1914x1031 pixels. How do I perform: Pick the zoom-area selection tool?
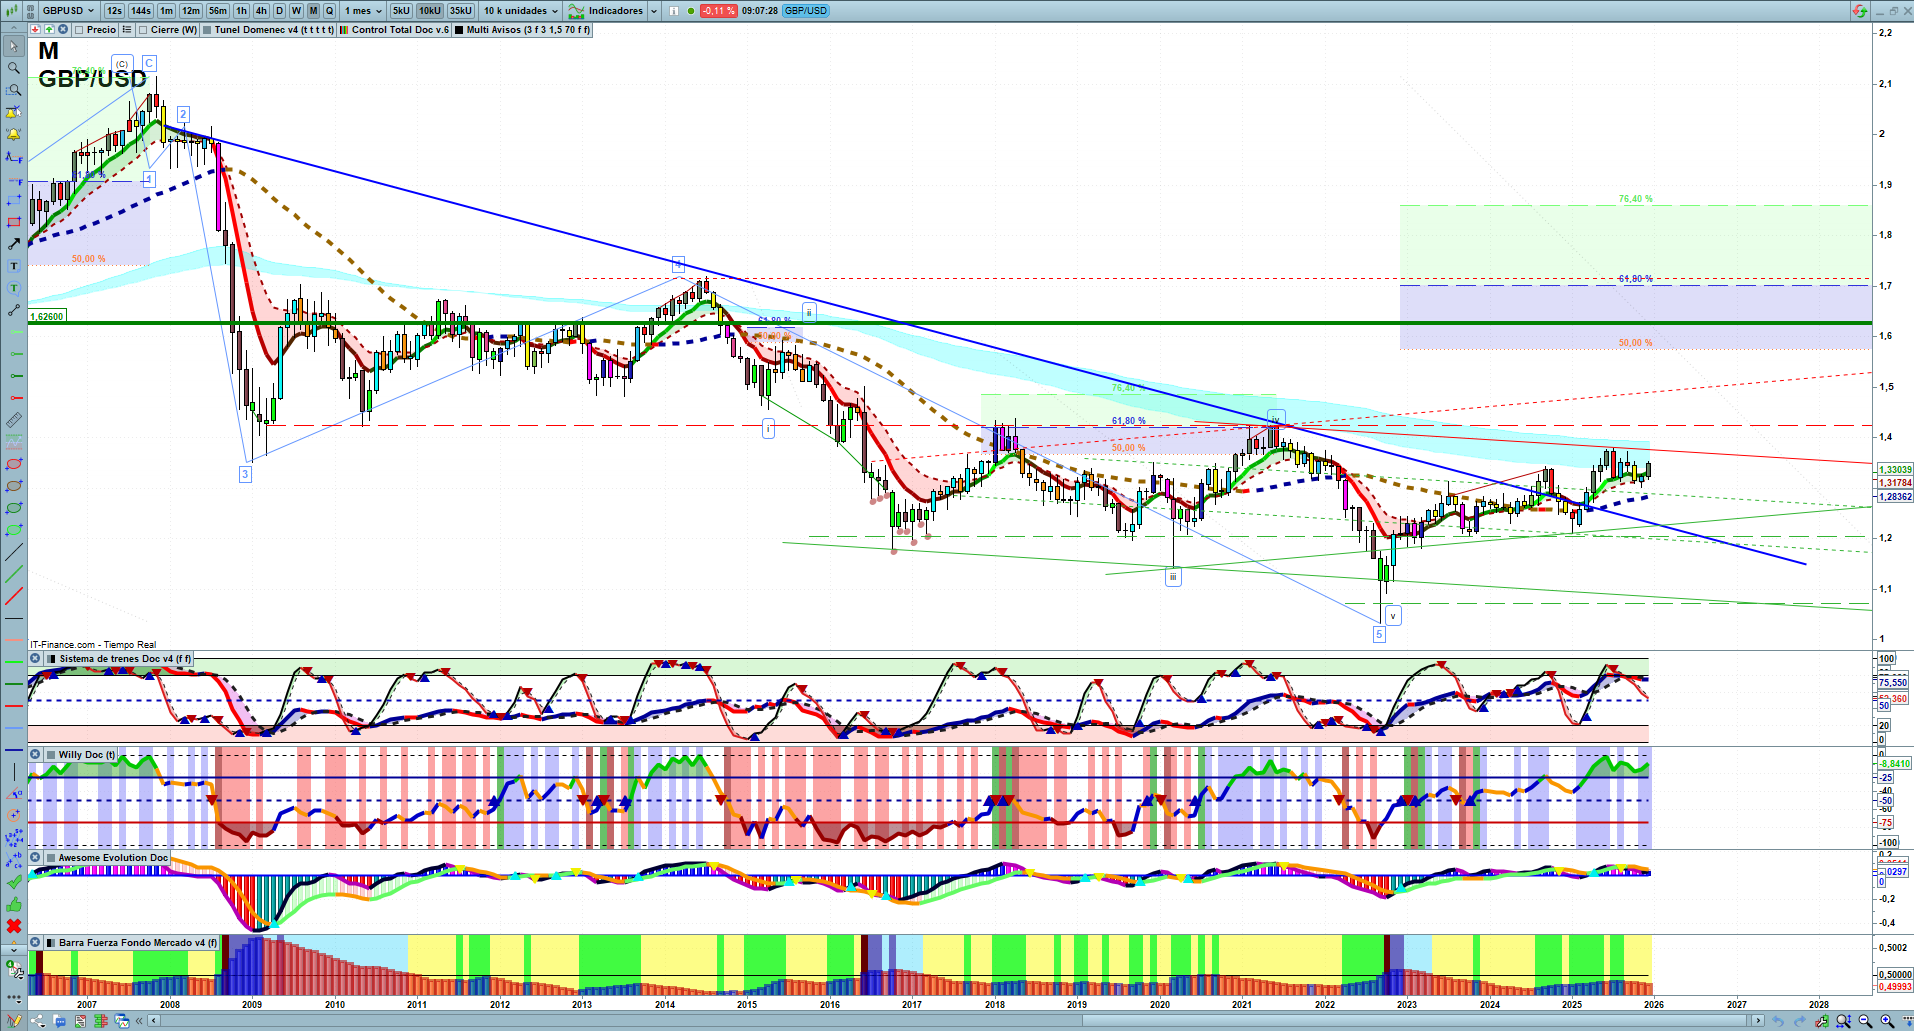coord(14,90)
